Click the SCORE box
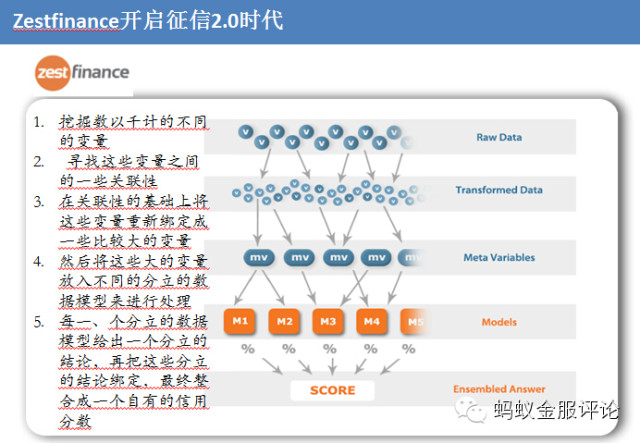The height and width of the screenshot is (443, 640). 332,390
